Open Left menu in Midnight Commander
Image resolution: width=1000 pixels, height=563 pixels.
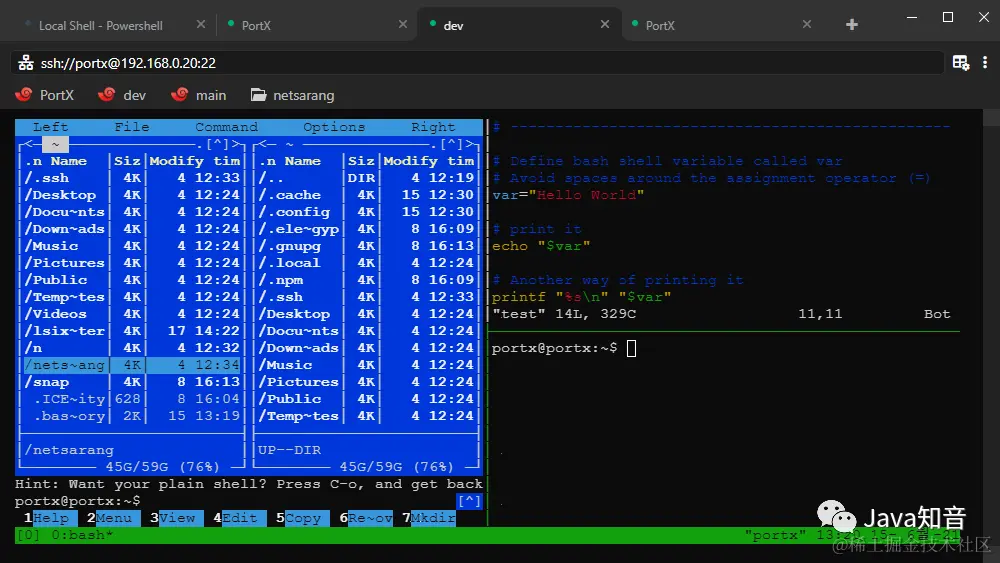[50, 127]
